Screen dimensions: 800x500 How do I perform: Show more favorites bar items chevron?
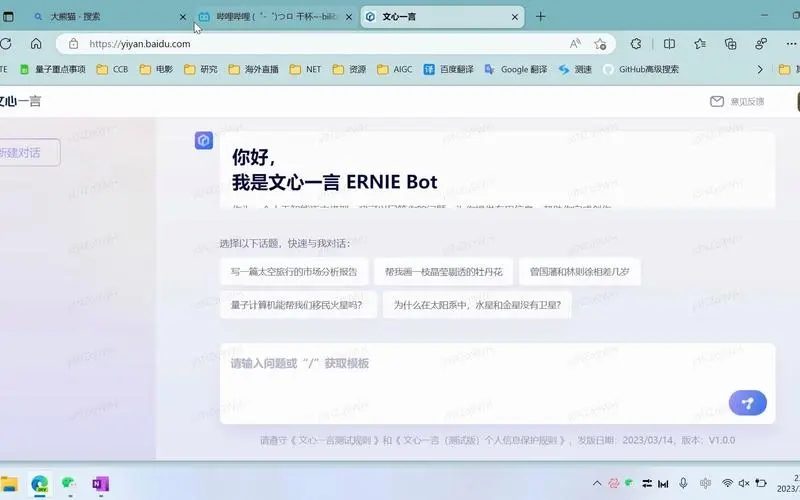[x=760, y=69]
